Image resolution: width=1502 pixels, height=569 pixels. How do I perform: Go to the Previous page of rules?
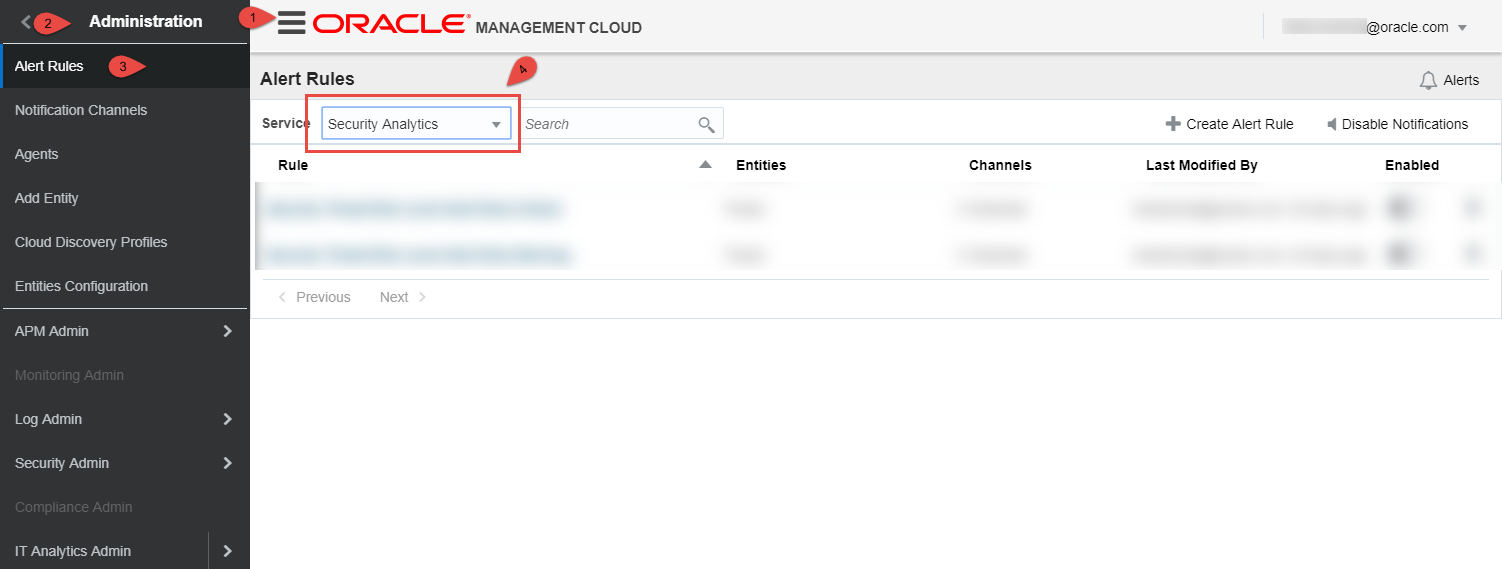(x=314, y=297)
